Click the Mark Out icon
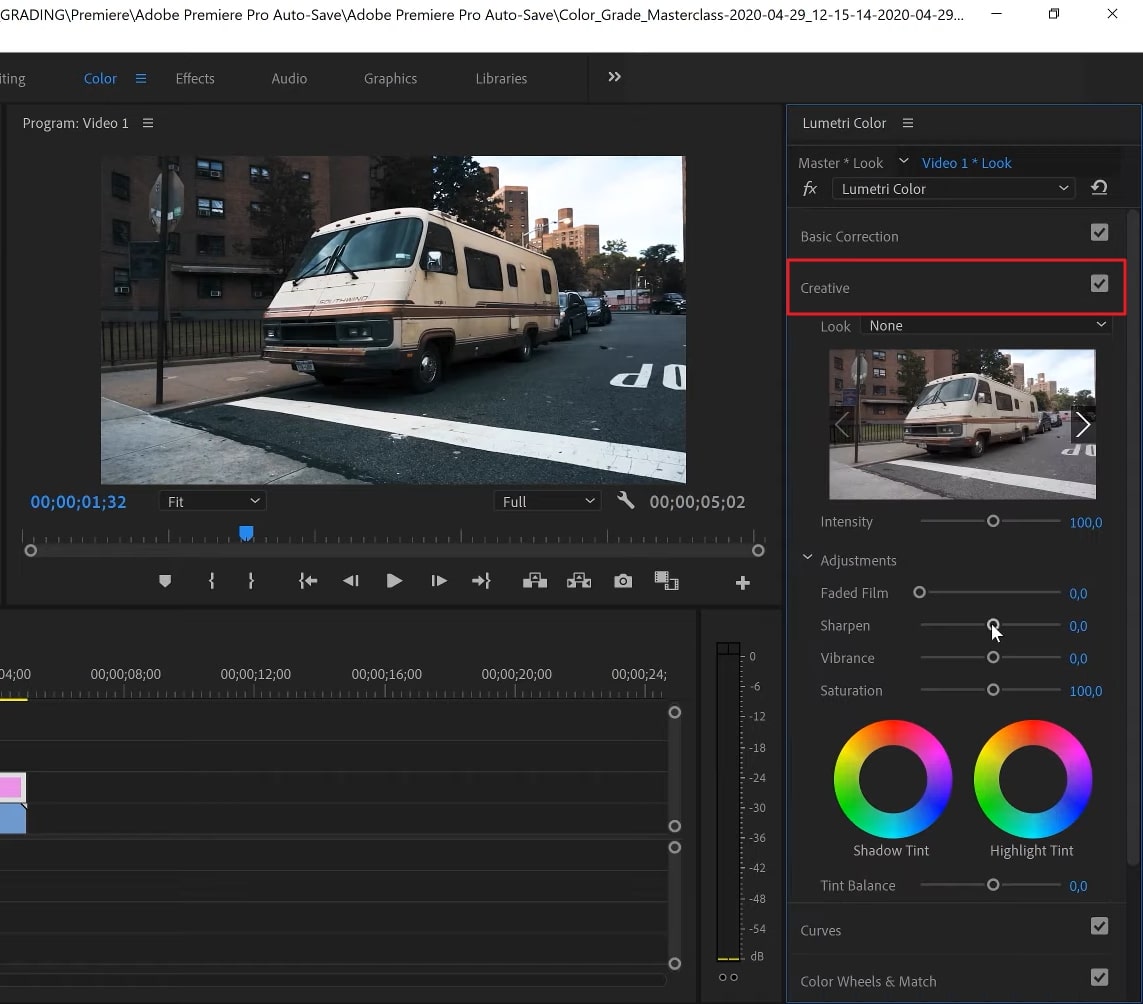 click(x=251, y=580)
